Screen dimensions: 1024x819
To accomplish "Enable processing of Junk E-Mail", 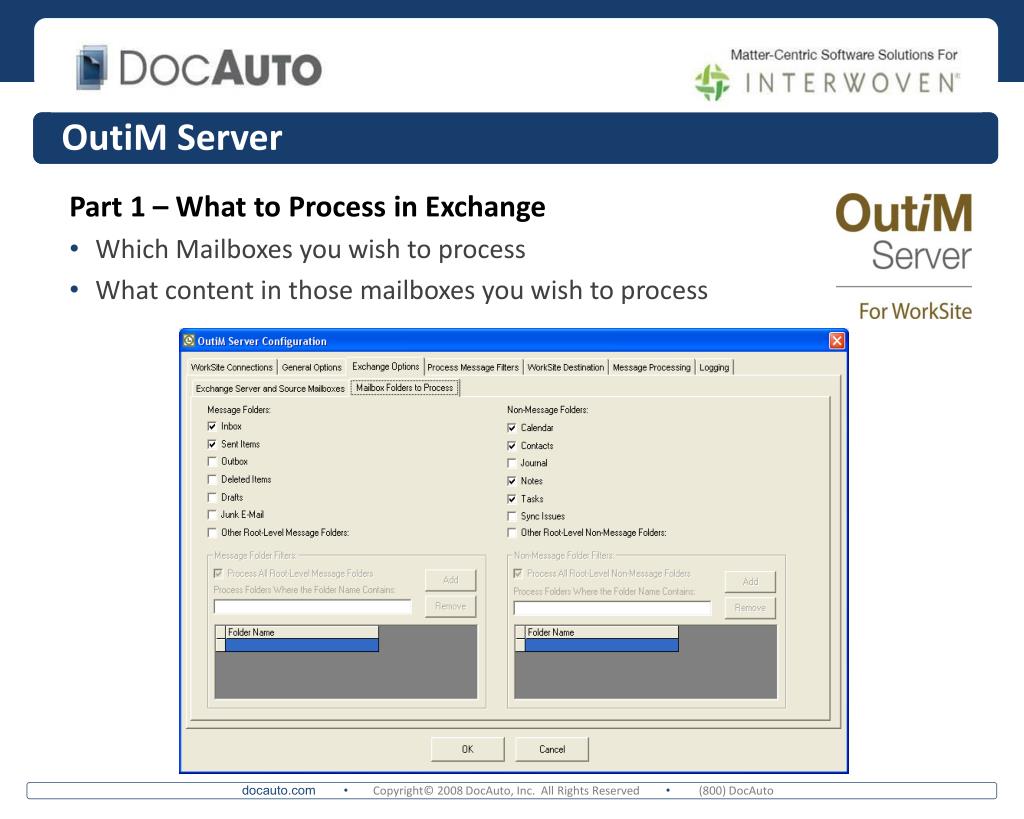I will coord(212,515).
